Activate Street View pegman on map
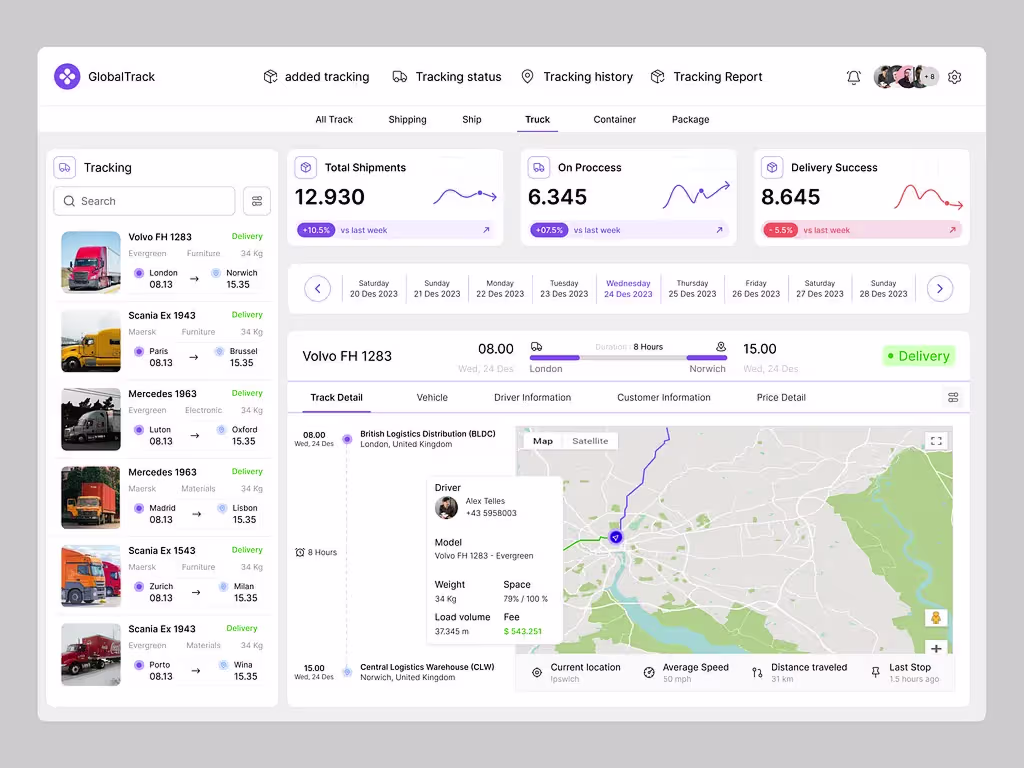The width and height of the screenshot is (1024, 768). [x=936, y=617]
